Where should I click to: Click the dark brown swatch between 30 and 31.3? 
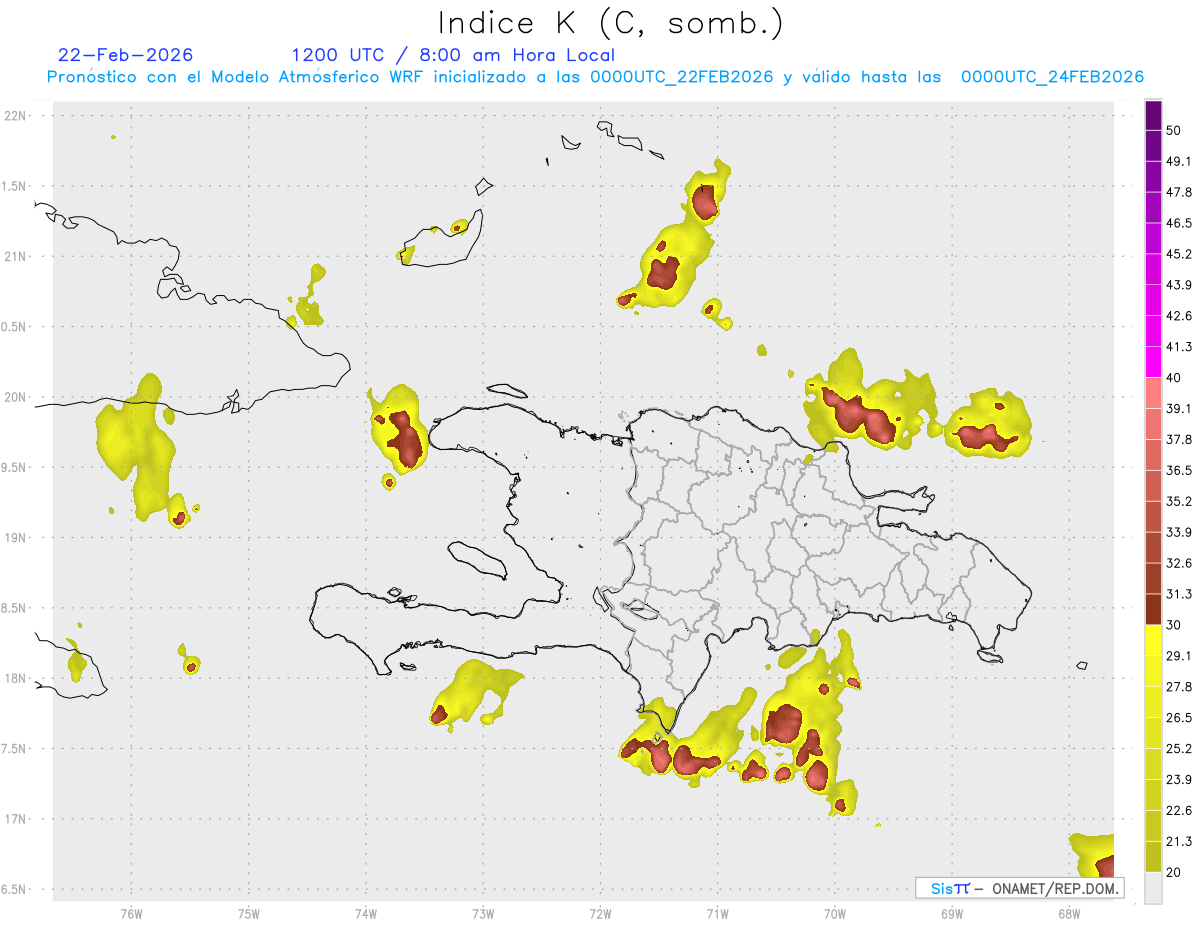[1154, 609]
